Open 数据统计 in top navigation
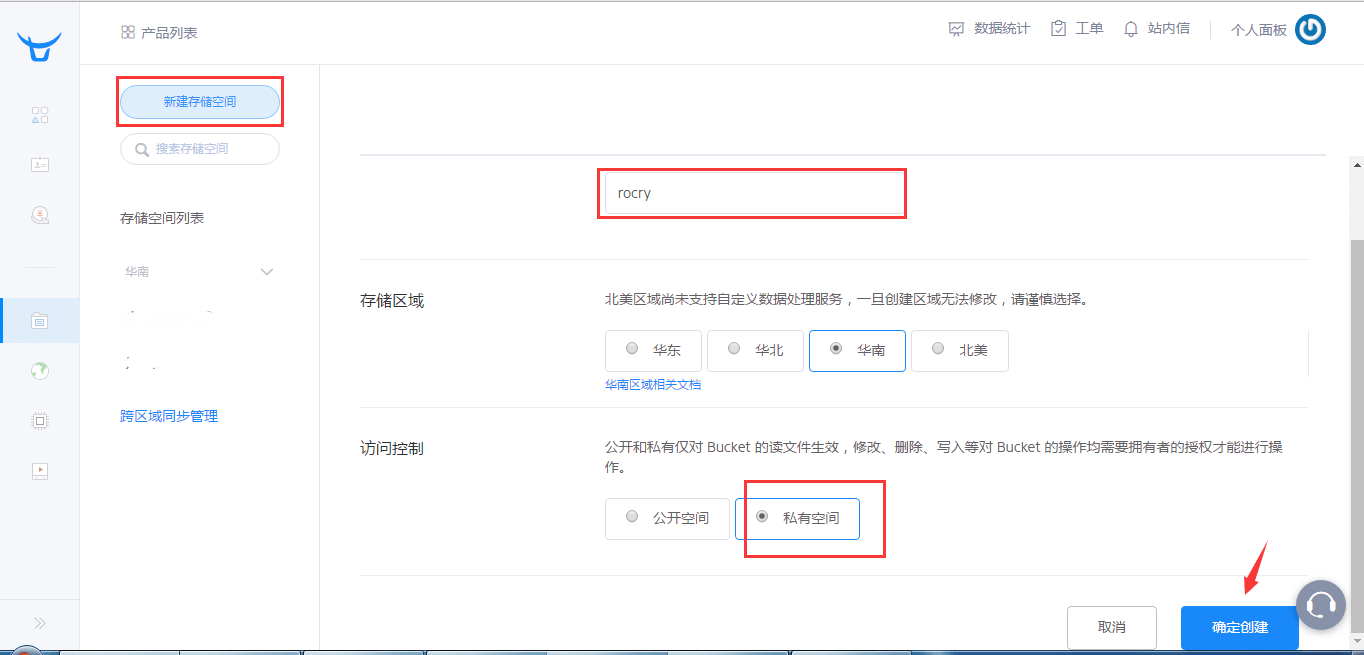1364x655 pixels. [989, 29]
